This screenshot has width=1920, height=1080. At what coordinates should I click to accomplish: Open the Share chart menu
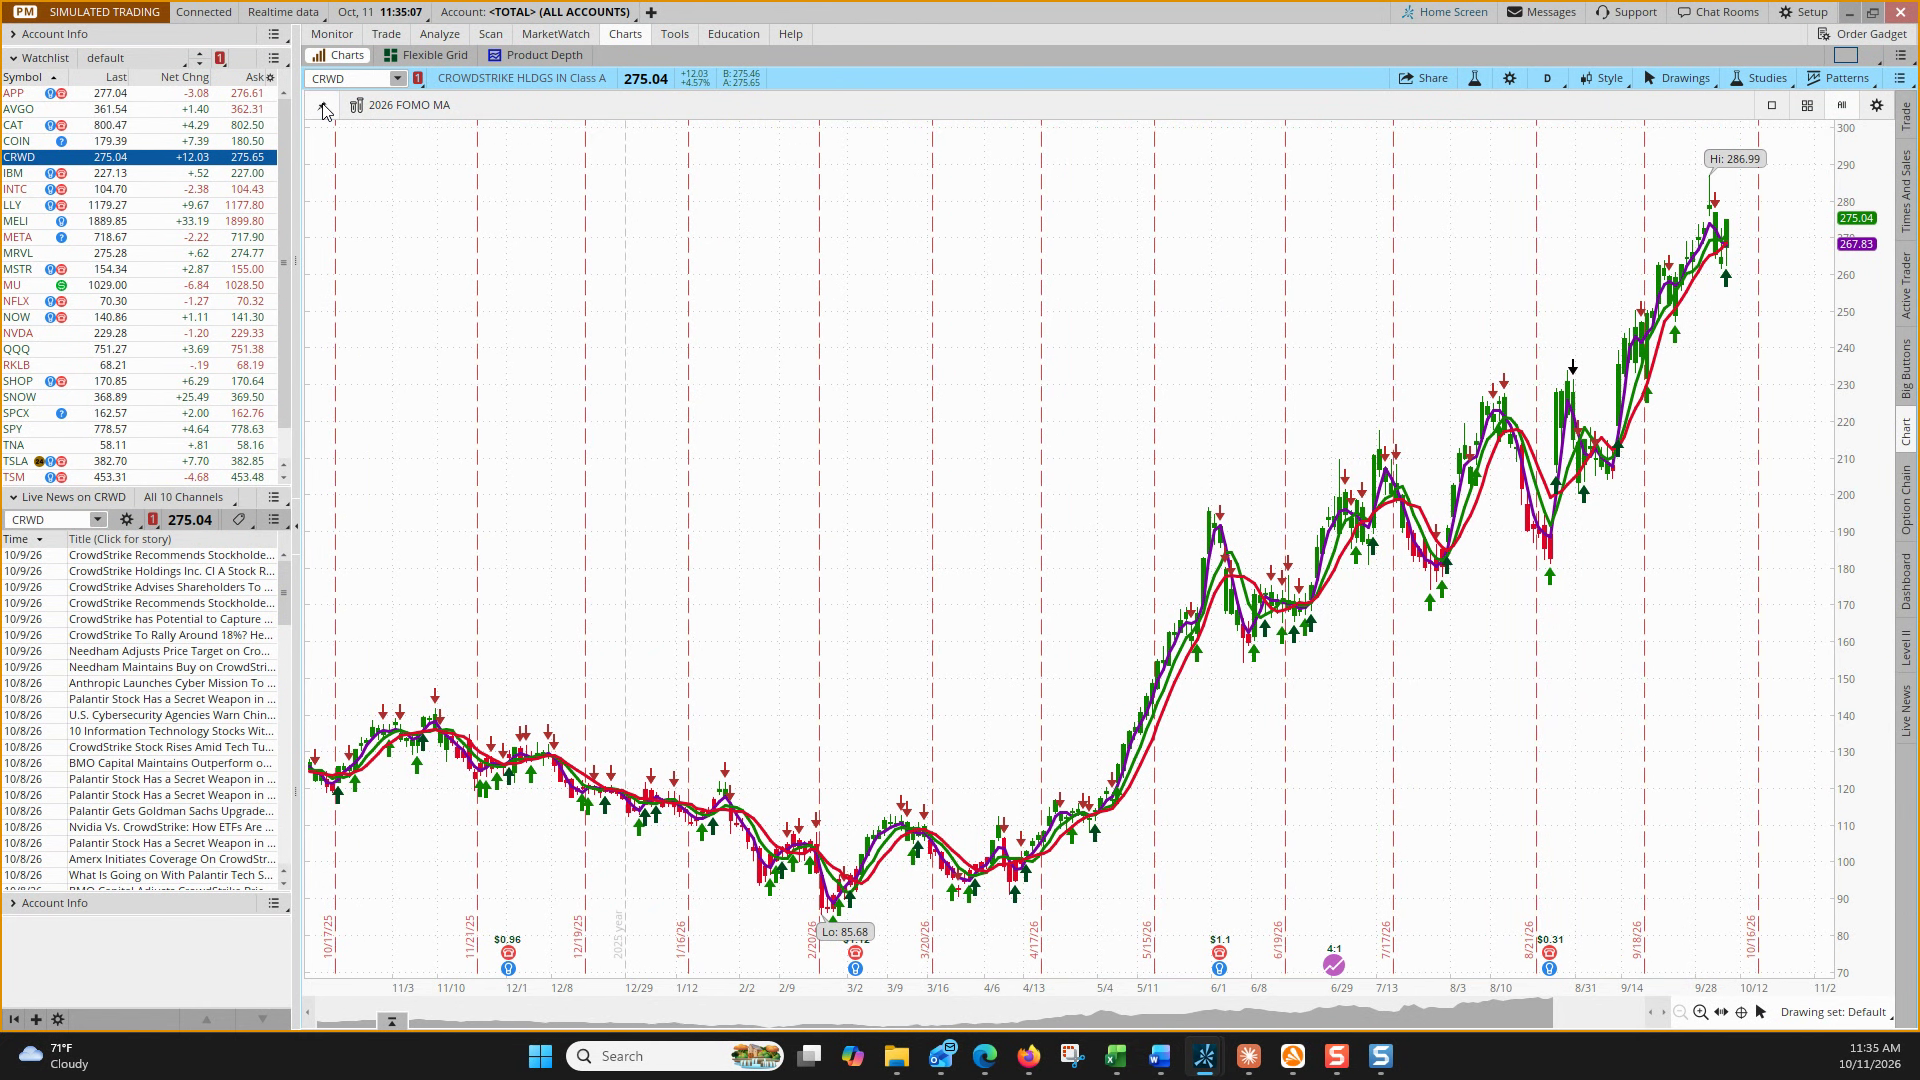(x=1423, y=78)
